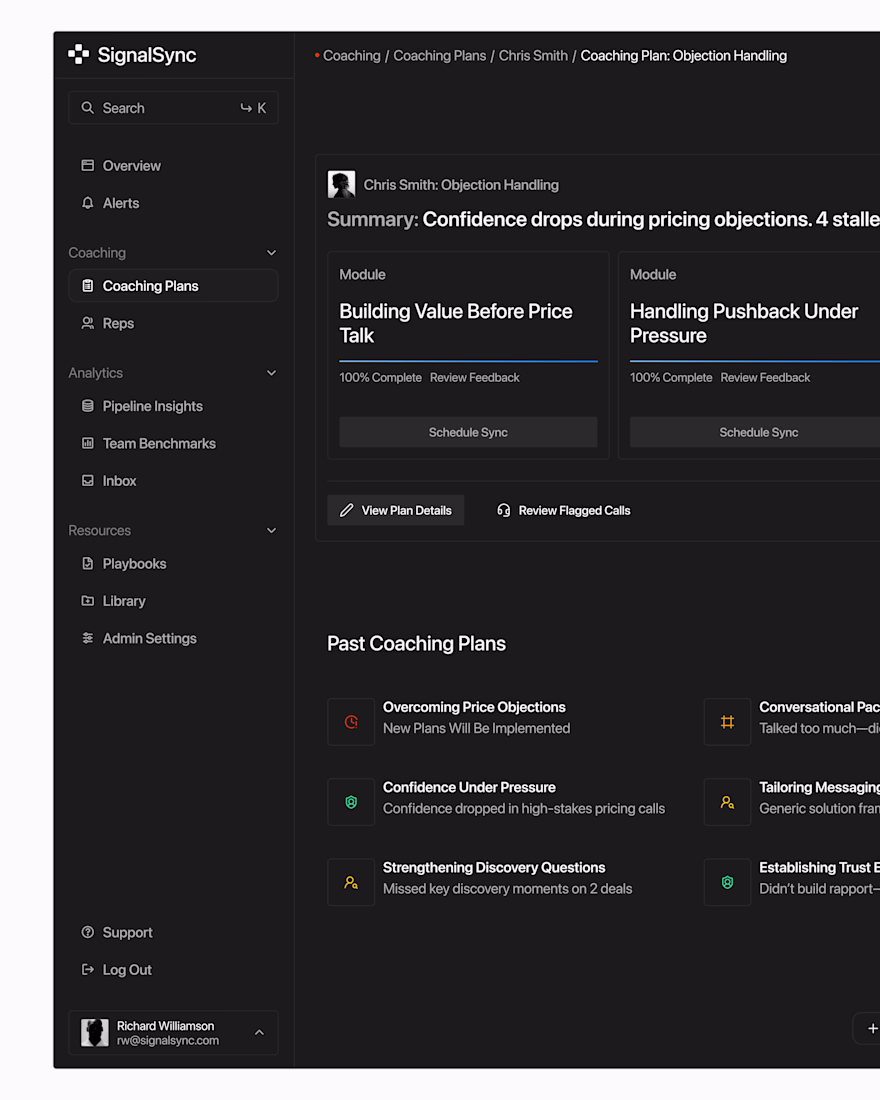880x1100 pixels.
Task: Collapse the Analytics sidebar section
Action: pos(272,373)
